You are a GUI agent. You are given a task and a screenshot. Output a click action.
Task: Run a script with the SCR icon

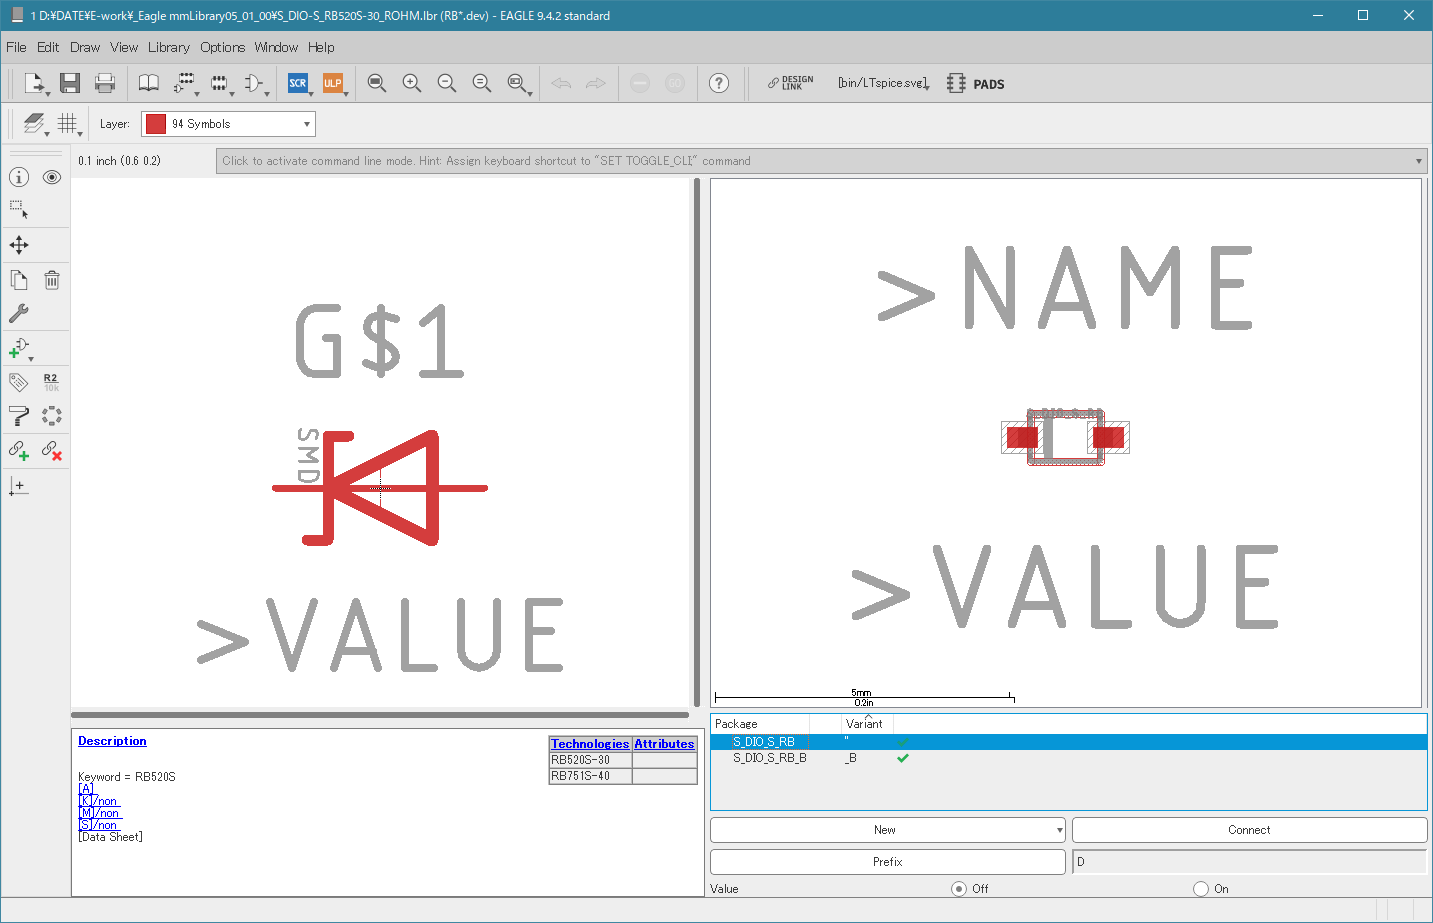tap(298, 83)
